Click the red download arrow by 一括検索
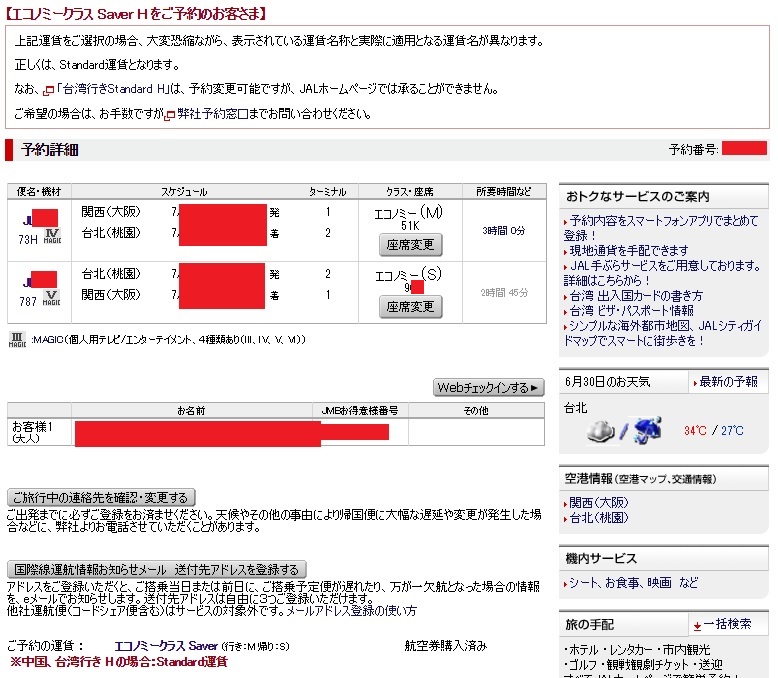778x678 pixels. pos(697,626)
